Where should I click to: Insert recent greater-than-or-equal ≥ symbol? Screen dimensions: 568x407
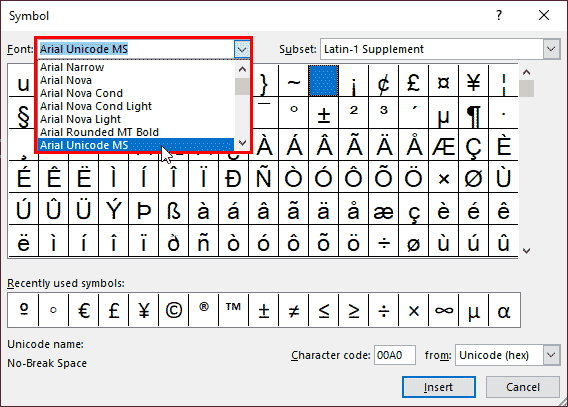click(x=354, y=310)
